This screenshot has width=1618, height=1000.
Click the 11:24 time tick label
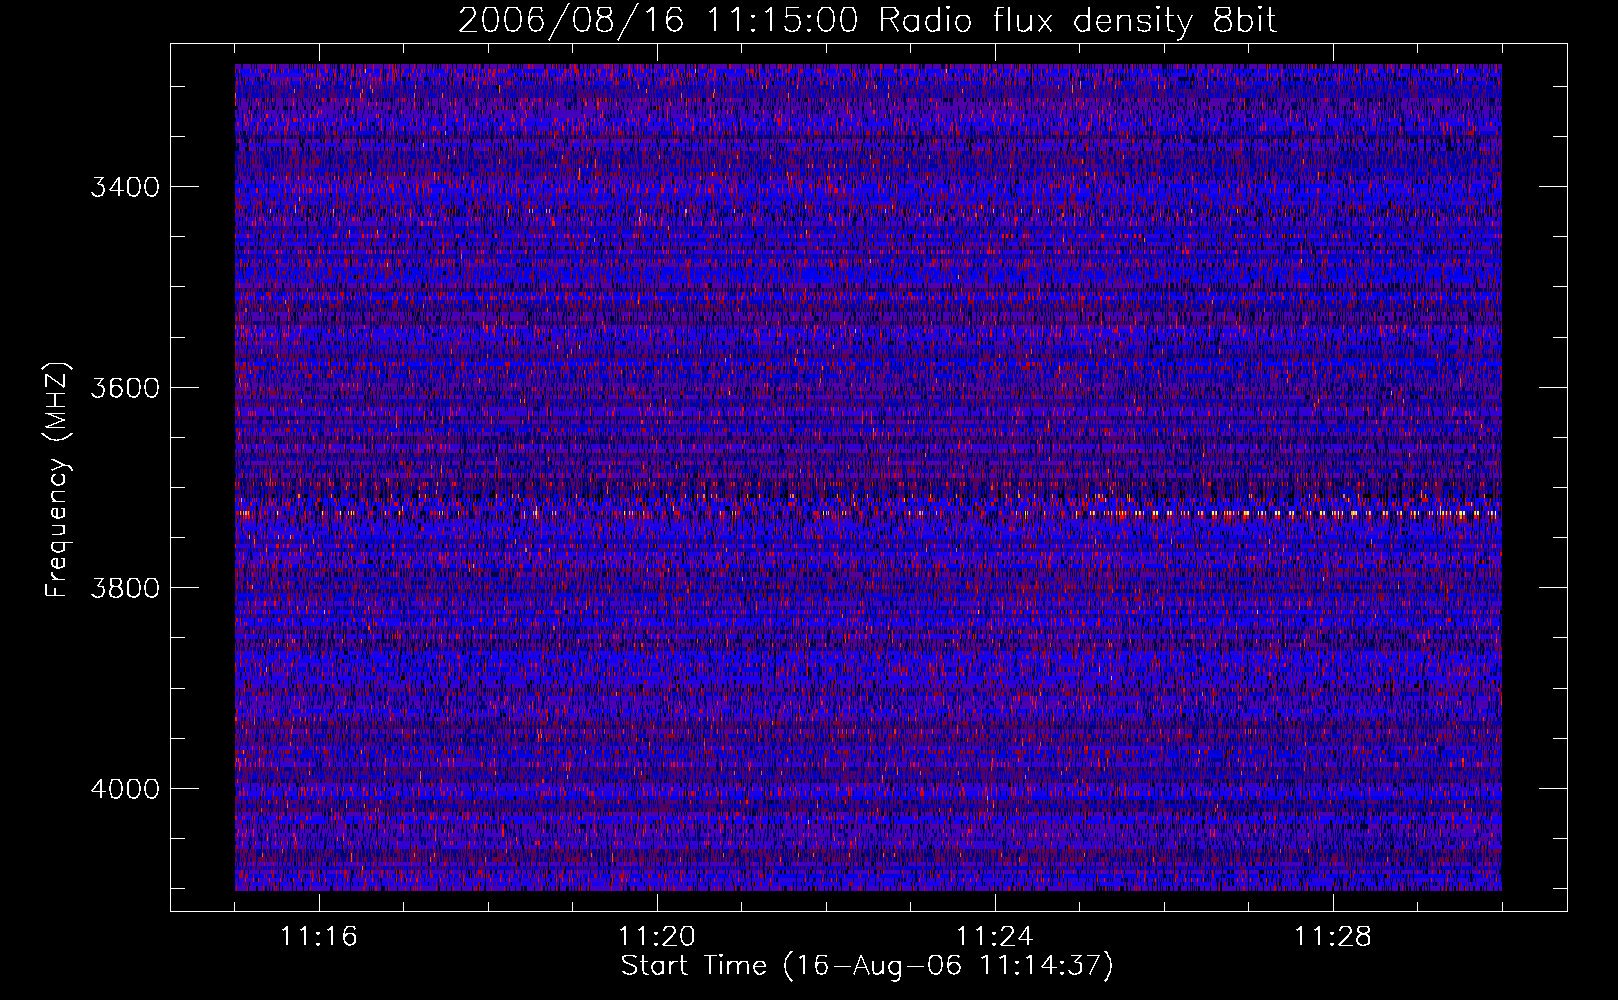click(x=995, y=937)
